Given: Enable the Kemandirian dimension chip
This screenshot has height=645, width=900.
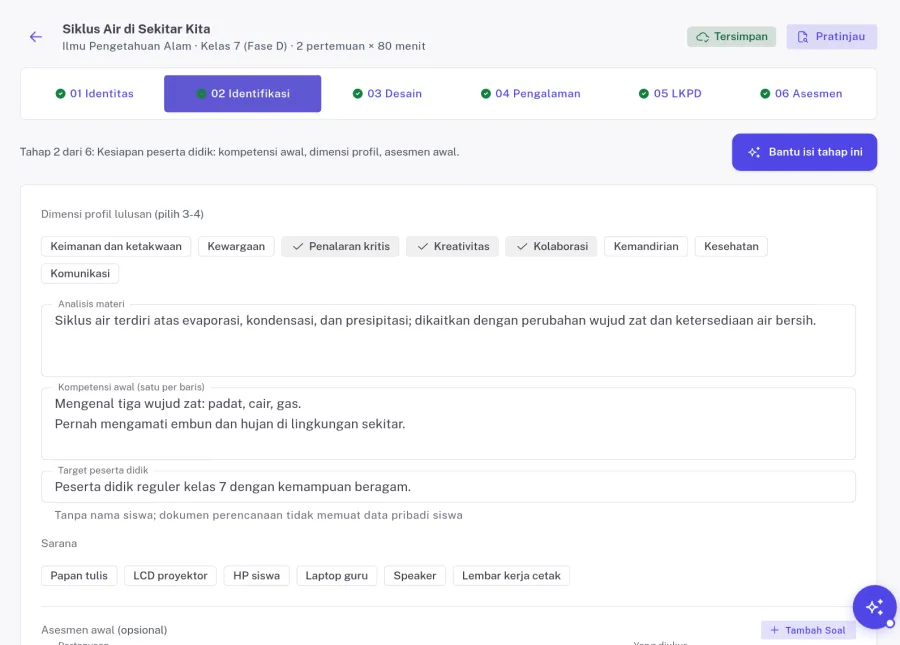Looking at the screenshot, I should click(646, 246).
